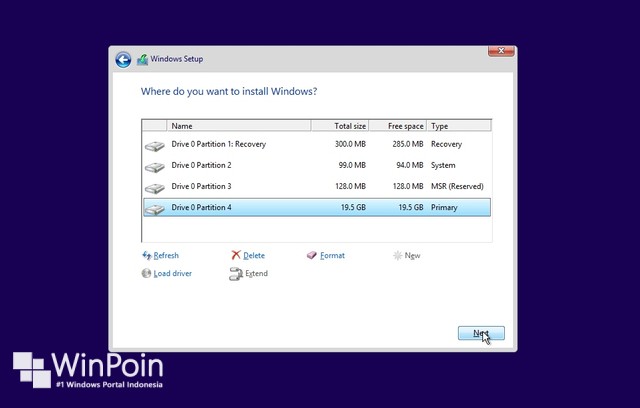Viewport: 640px width, 408px height.
Task: Click the 94.0 MB free space cell
Action: point(410,165)
